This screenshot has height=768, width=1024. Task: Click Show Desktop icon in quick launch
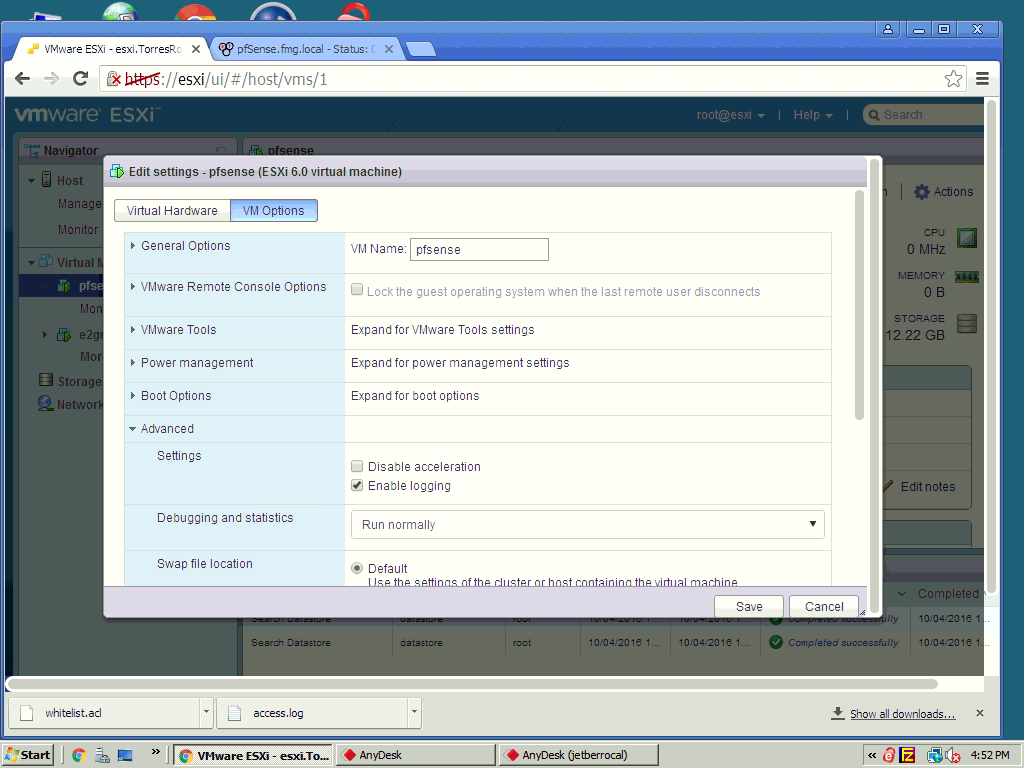click(x=125, y=756)
